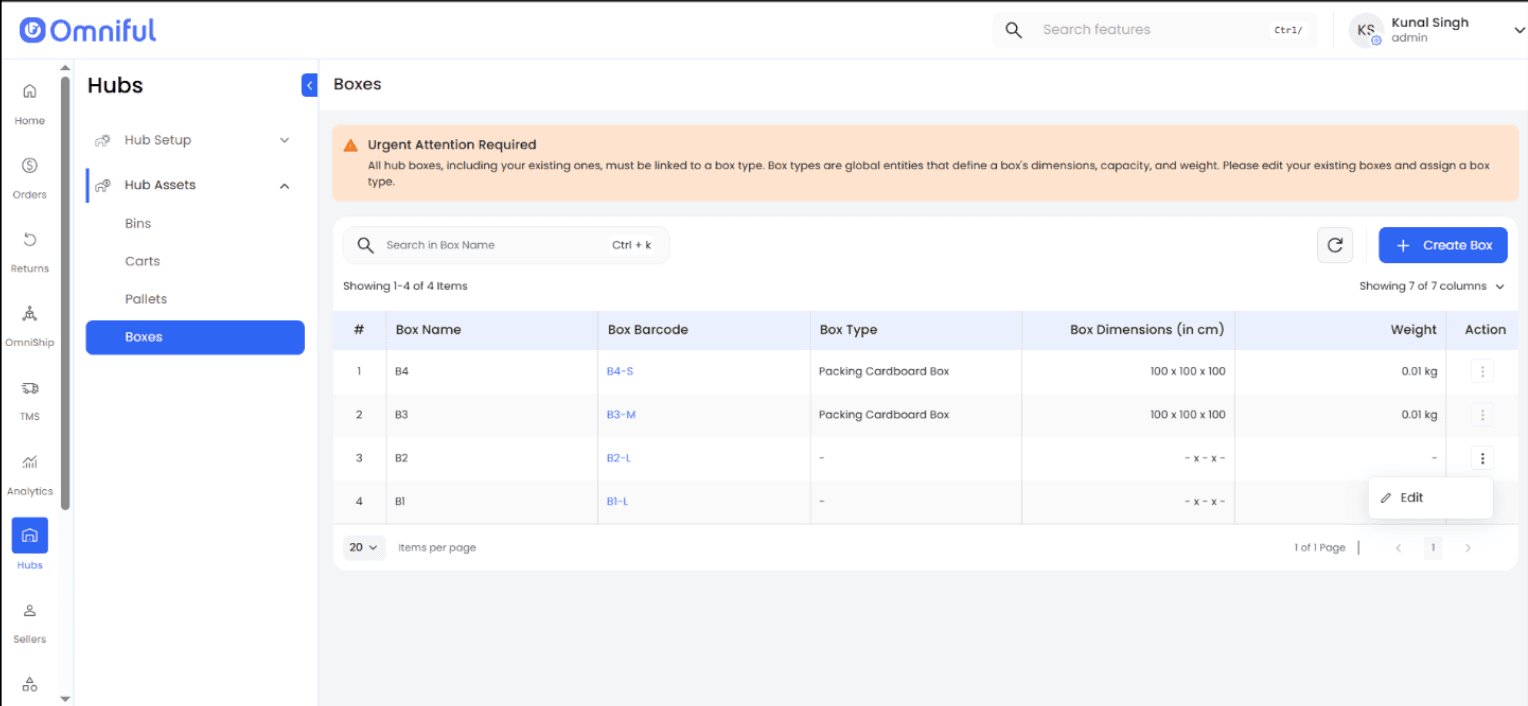Click the Create Box button

click(x=1442, y=245)
